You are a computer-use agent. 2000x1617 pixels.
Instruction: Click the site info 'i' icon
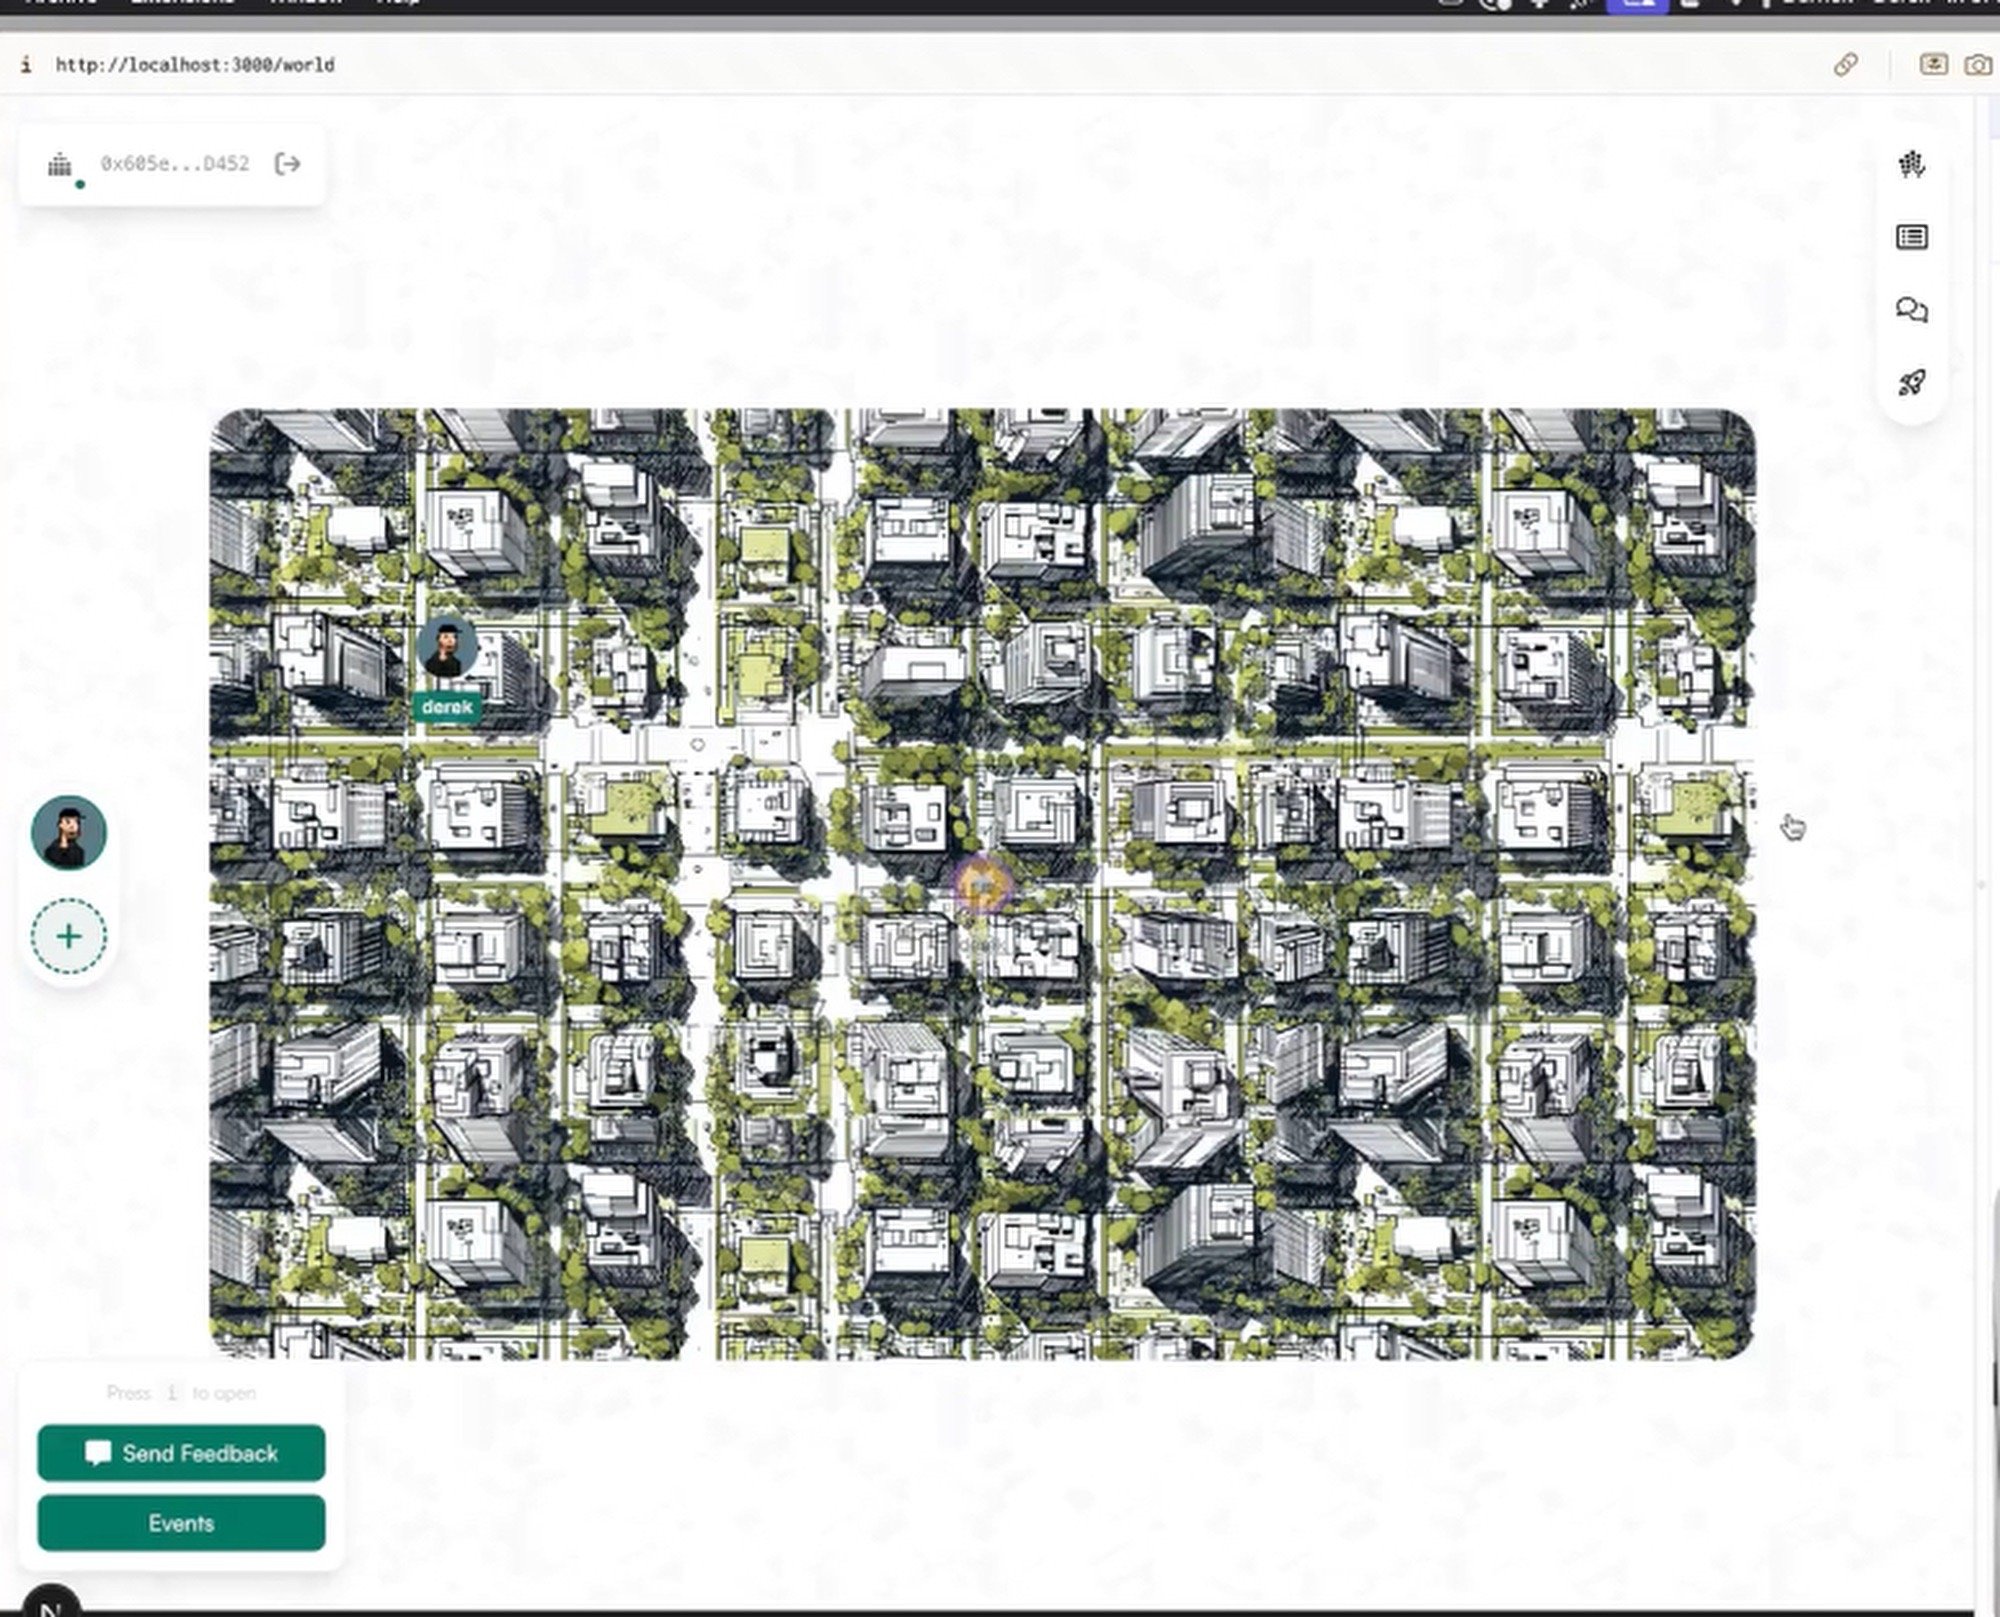pyautogui.click(x=26, y=65)
